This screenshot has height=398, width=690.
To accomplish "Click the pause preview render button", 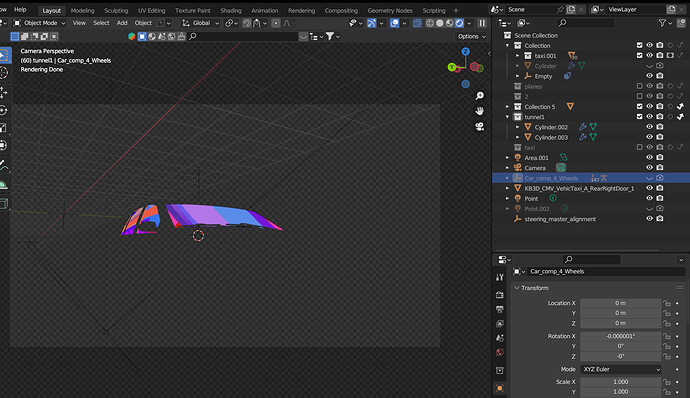I will (x=482, y=23).
